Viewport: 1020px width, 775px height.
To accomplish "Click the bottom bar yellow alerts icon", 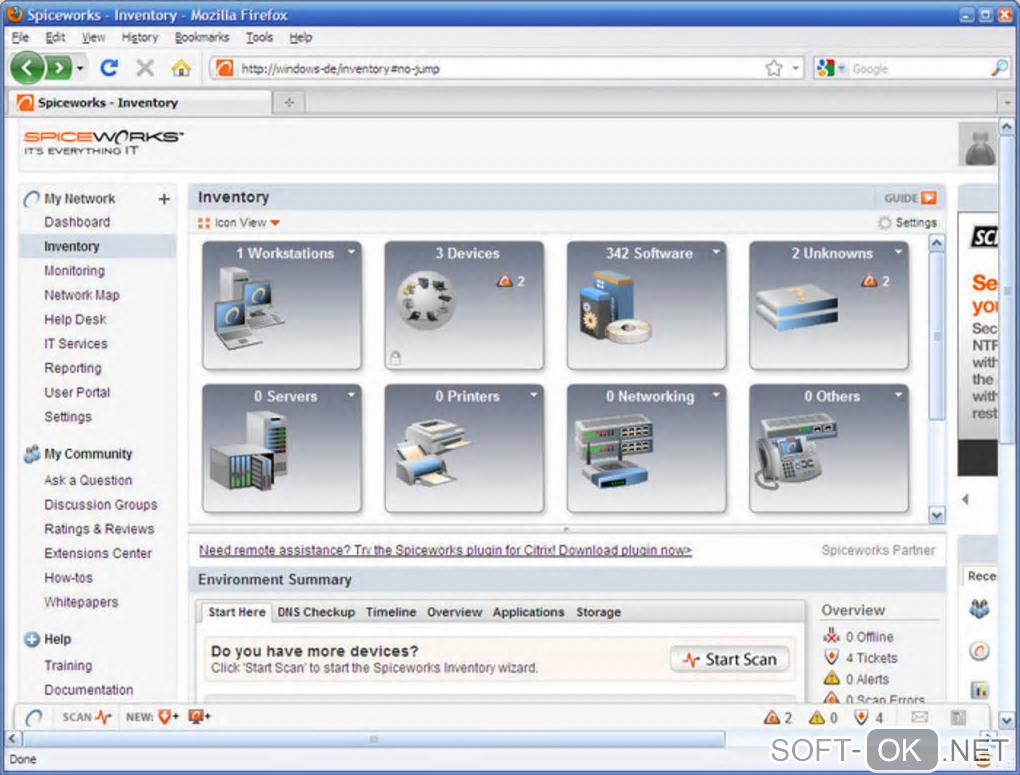I will (816, 718).
